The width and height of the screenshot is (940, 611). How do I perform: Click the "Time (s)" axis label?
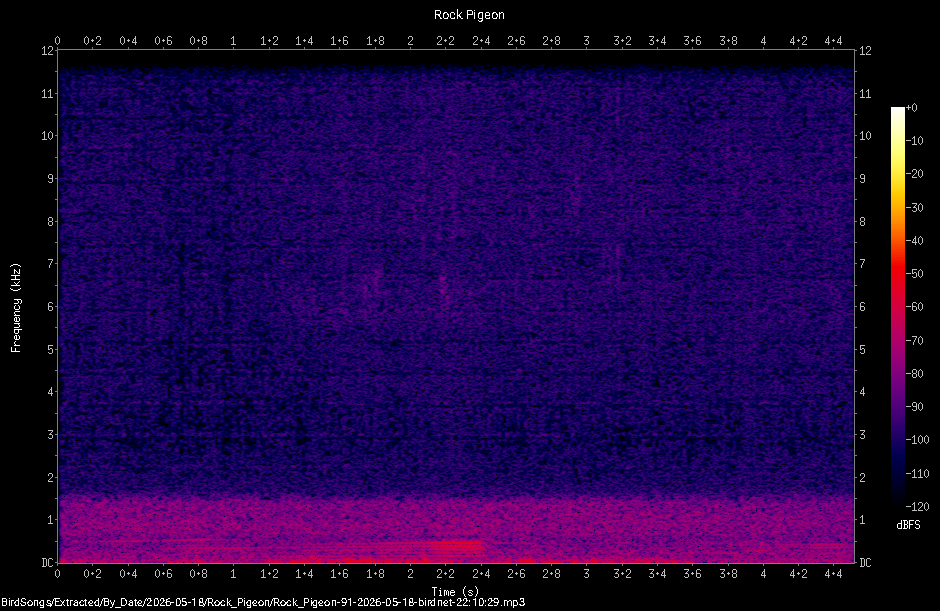(455, 592)
